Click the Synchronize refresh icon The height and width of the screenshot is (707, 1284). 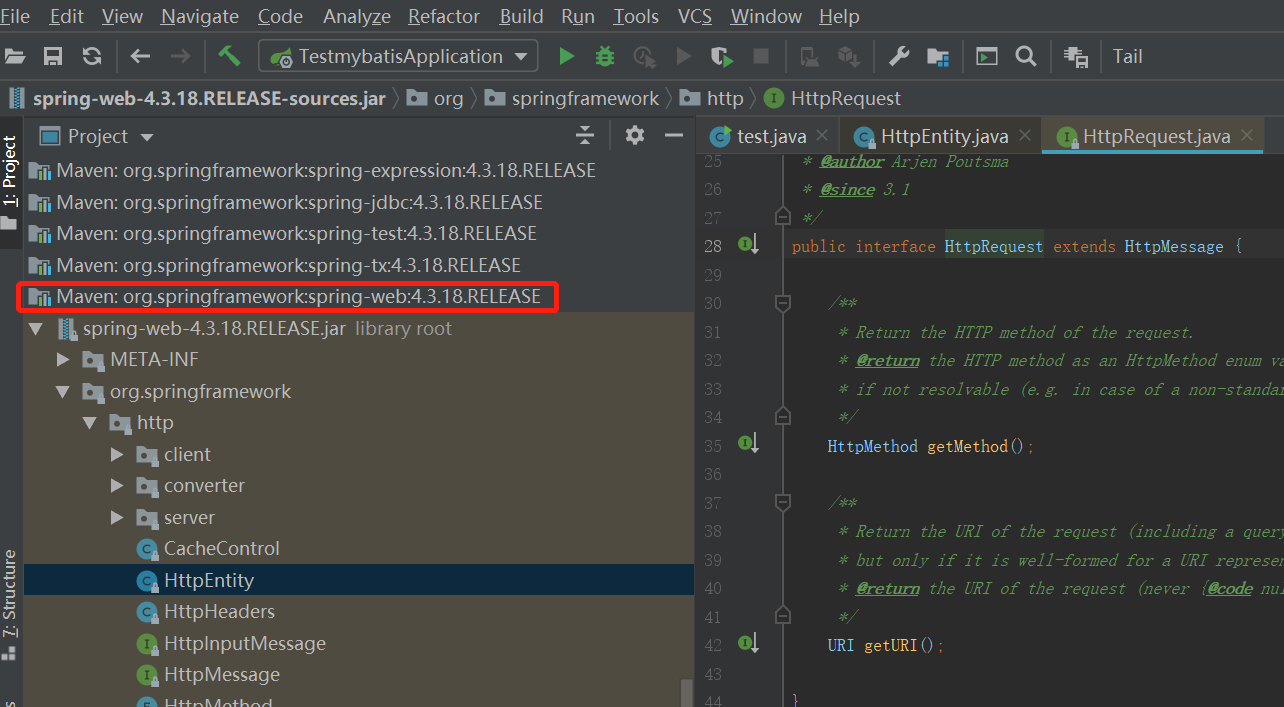pyautogui.click(x=92, y=56)
